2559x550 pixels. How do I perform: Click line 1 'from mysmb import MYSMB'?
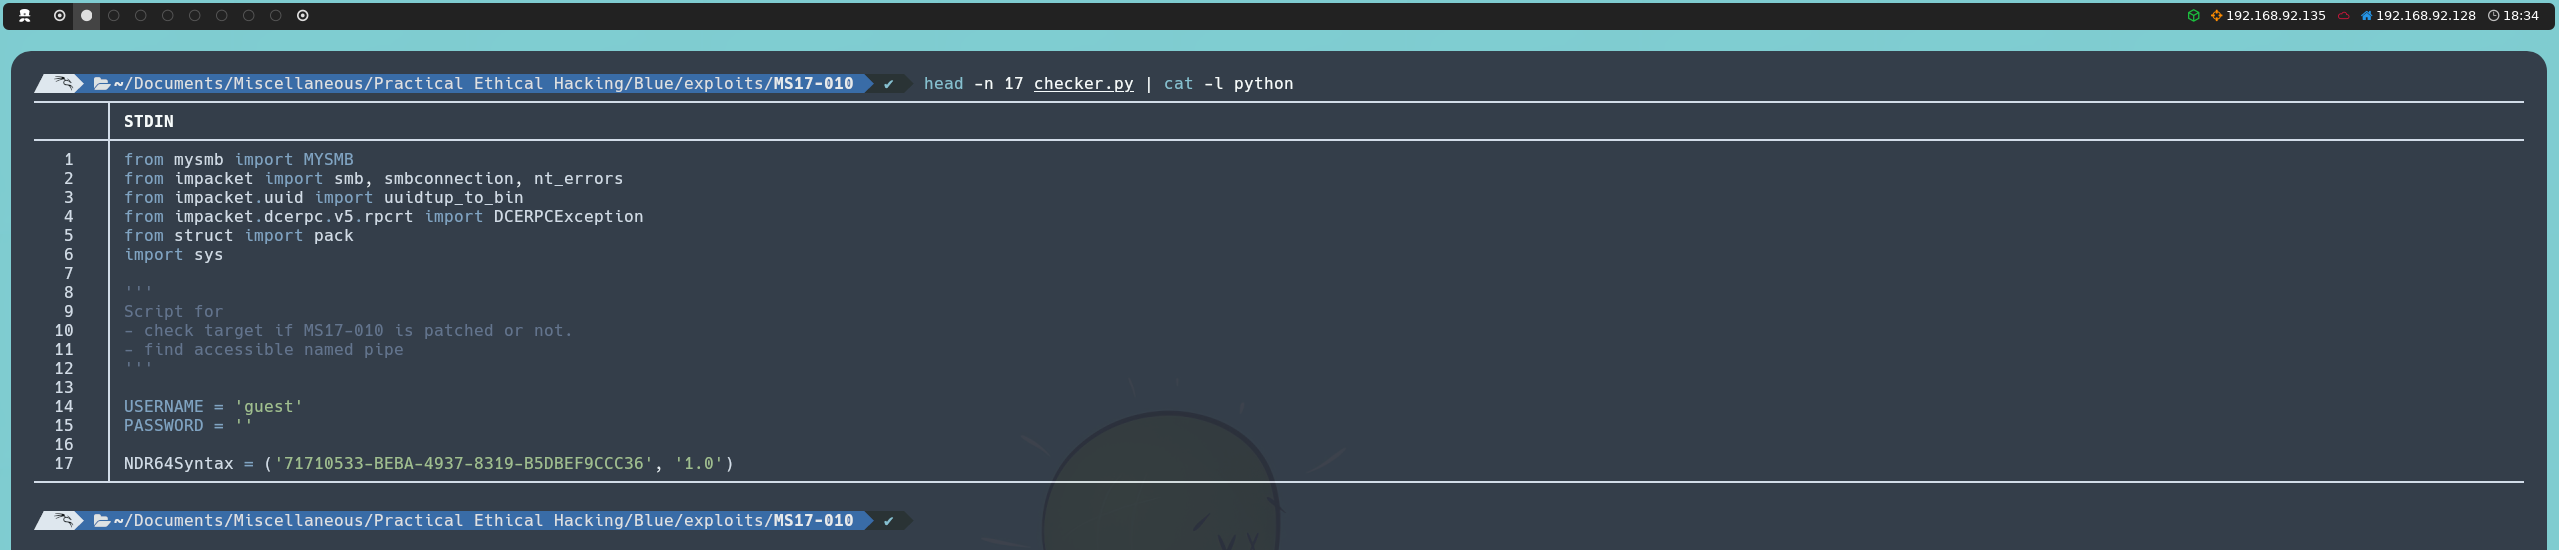point(238,159)
